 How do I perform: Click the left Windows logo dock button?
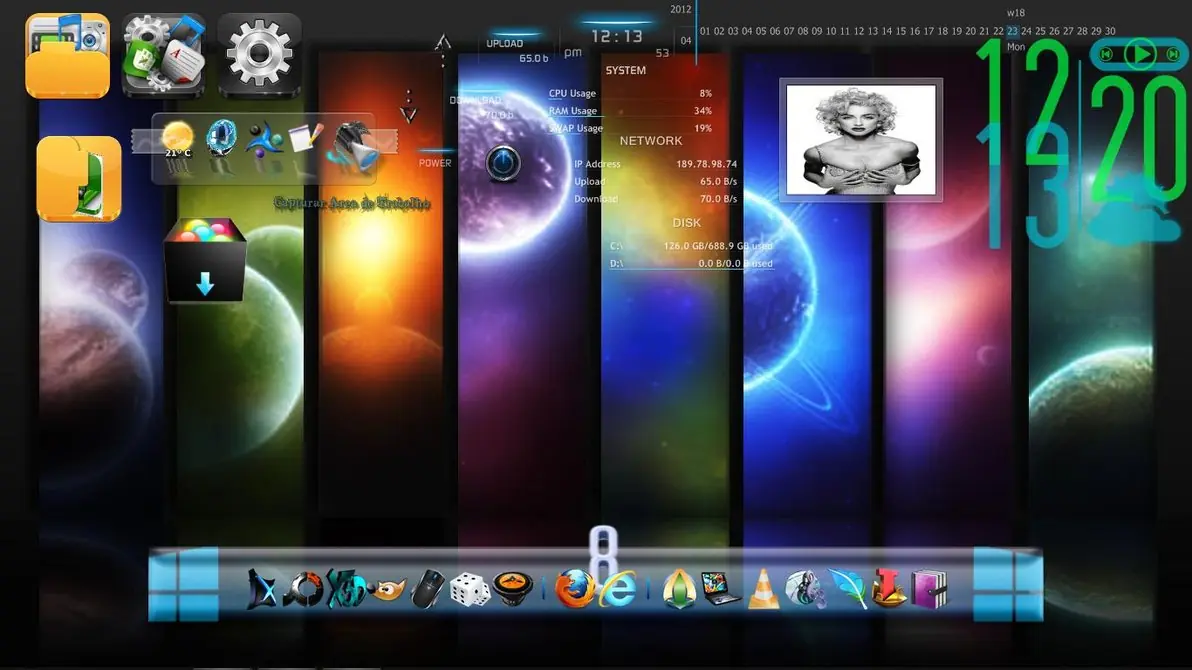click(x=183, y=585)
